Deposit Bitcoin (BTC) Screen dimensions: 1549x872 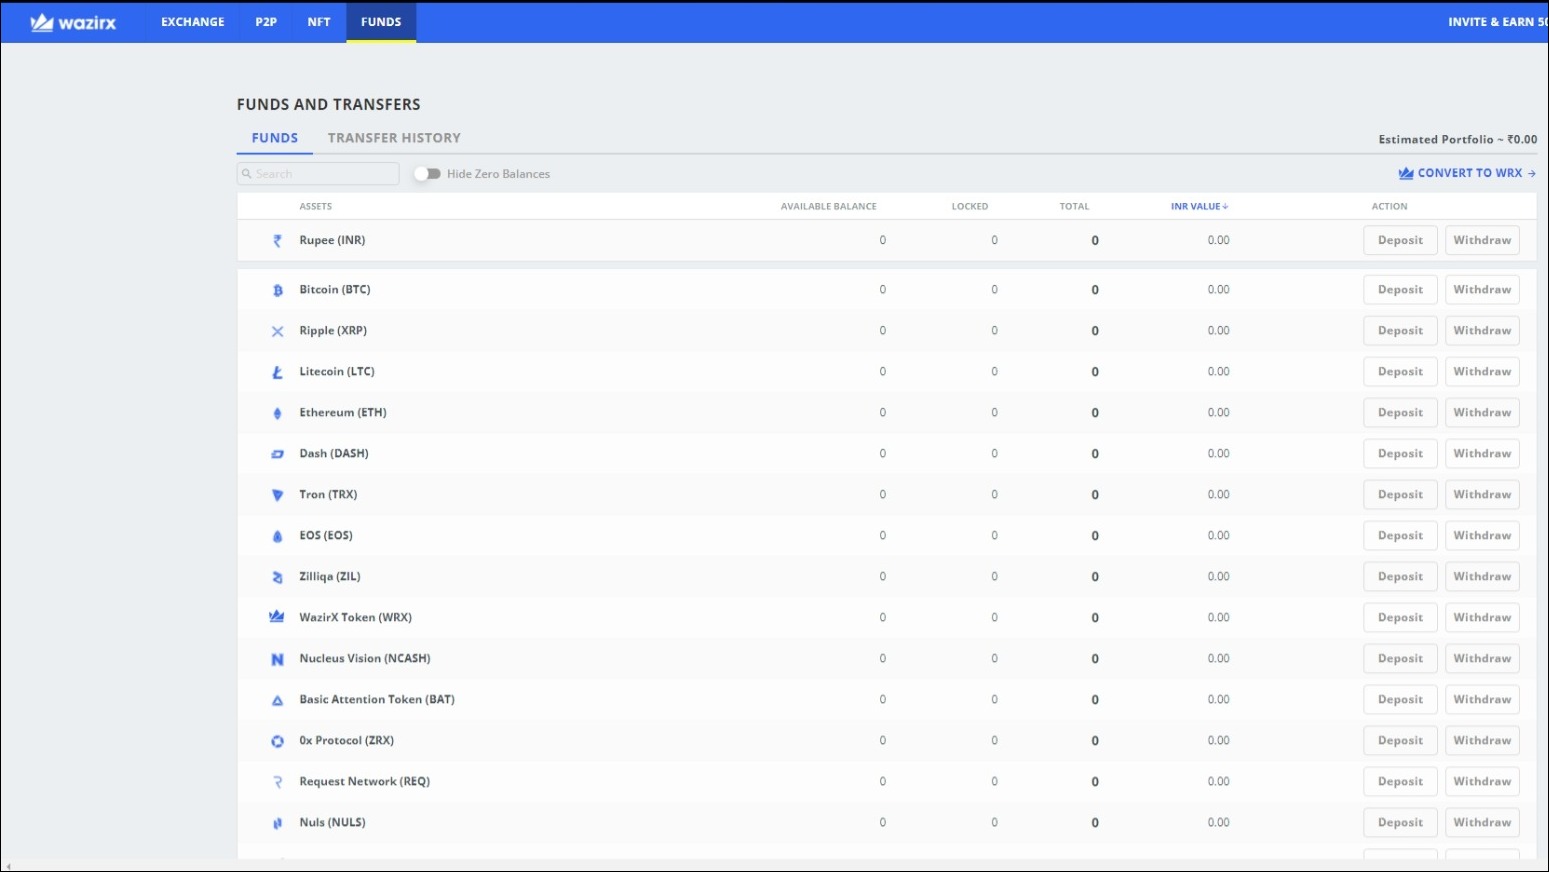click(1400, 290)
